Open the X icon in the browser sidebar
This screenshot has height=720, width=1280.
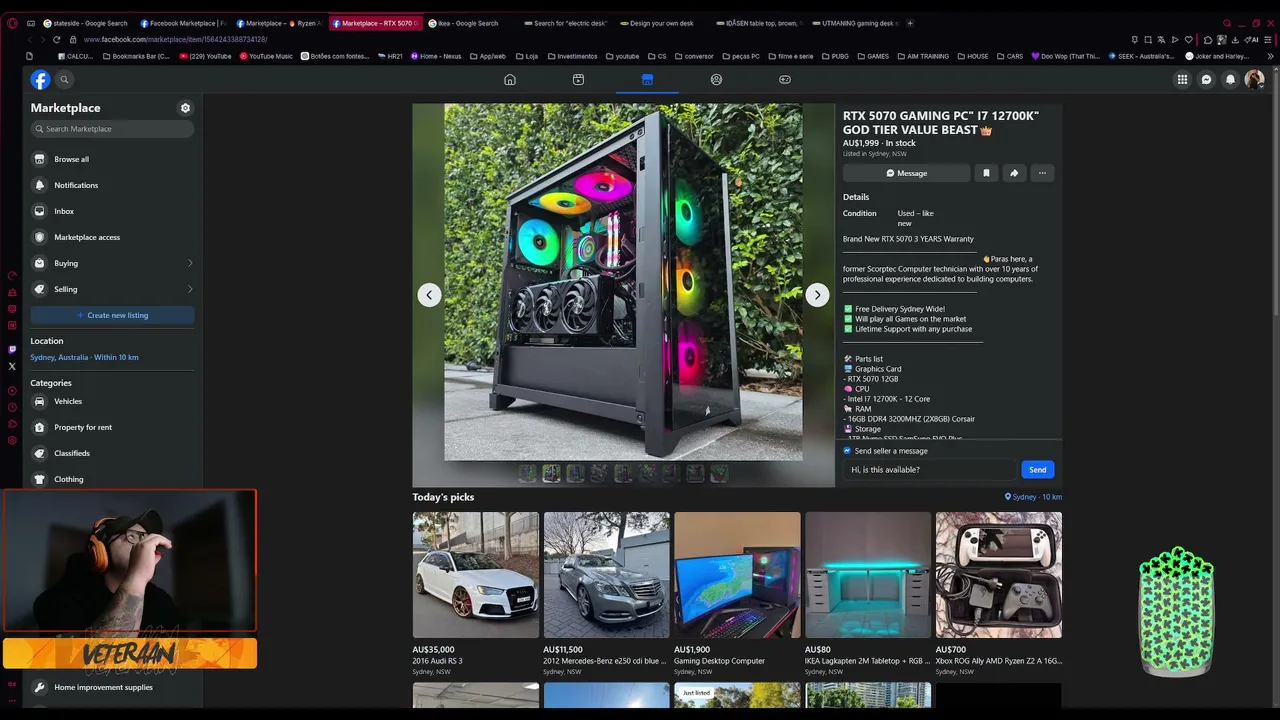[12, 366]
